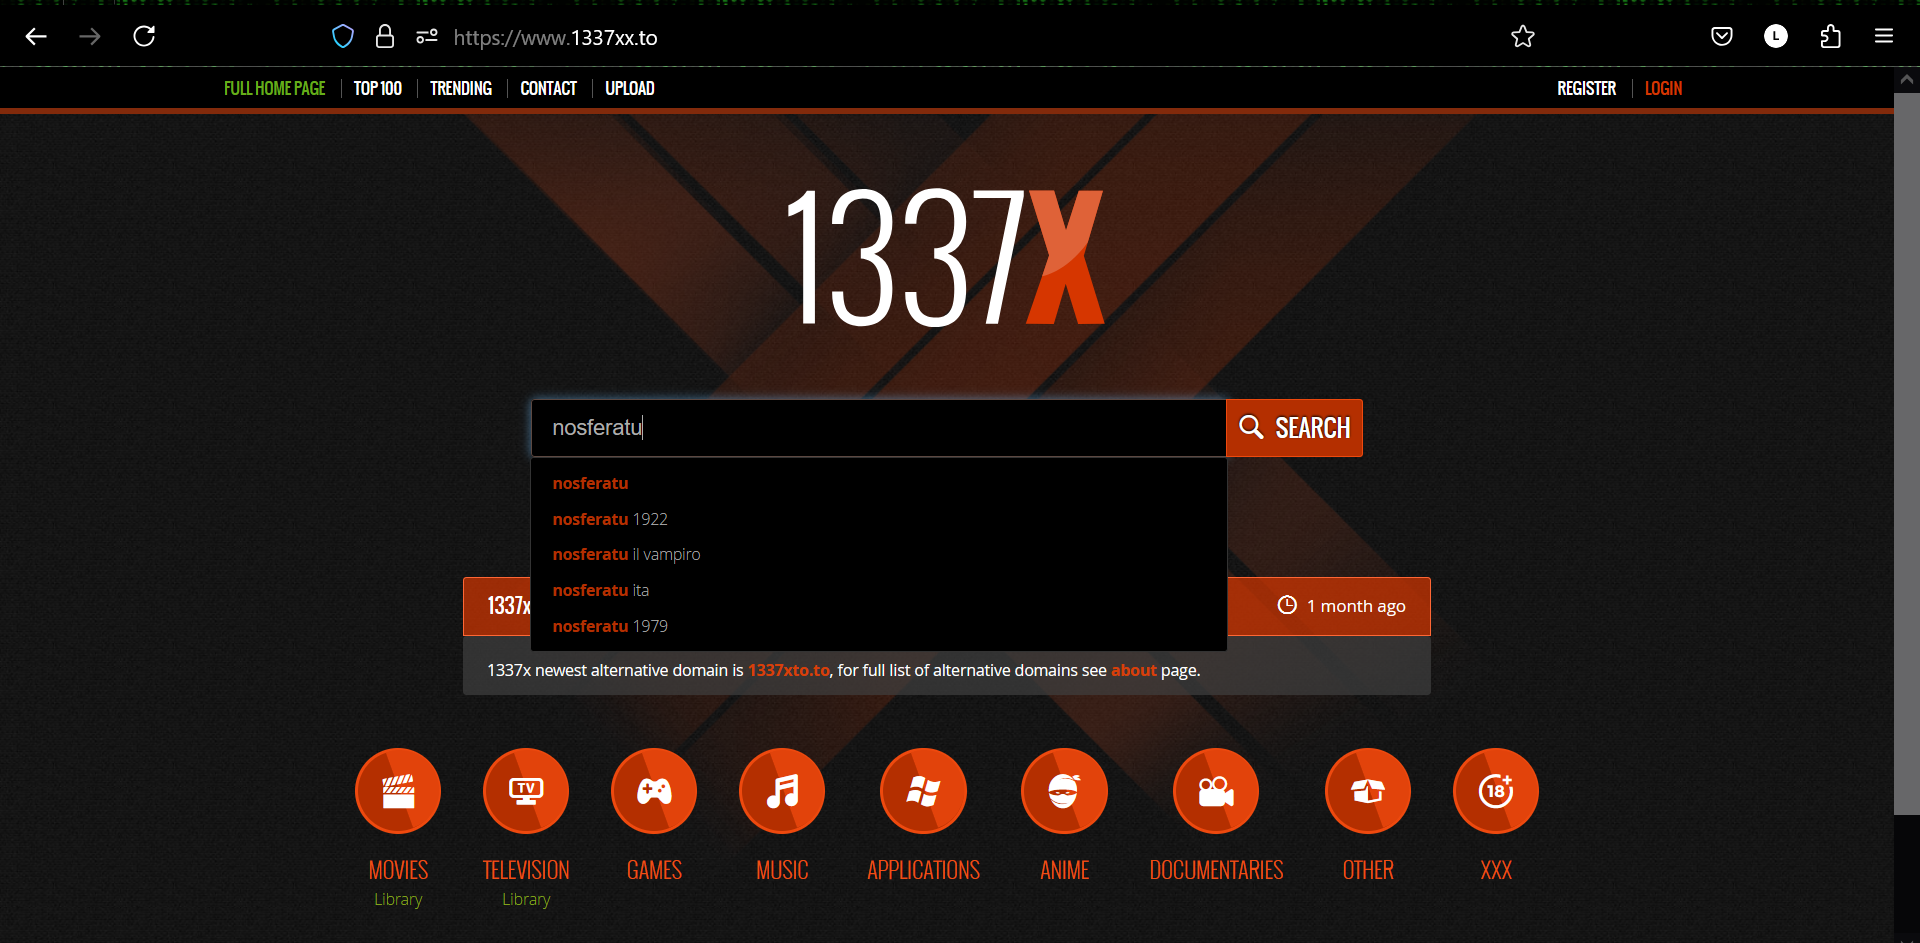Focus the search box containing nosferatu
The height and width of the screenshot is (943, 1920).
879,428
